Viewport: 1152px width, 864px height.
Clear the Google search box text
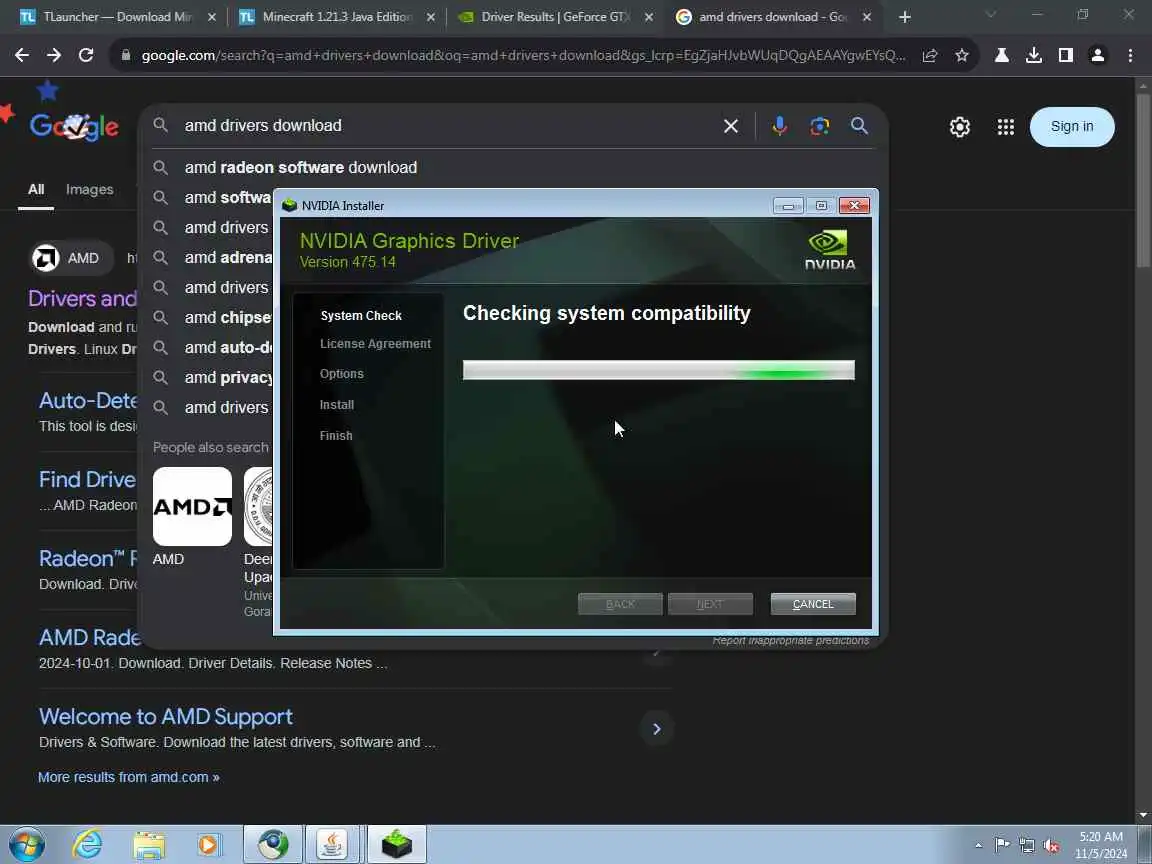730,126
